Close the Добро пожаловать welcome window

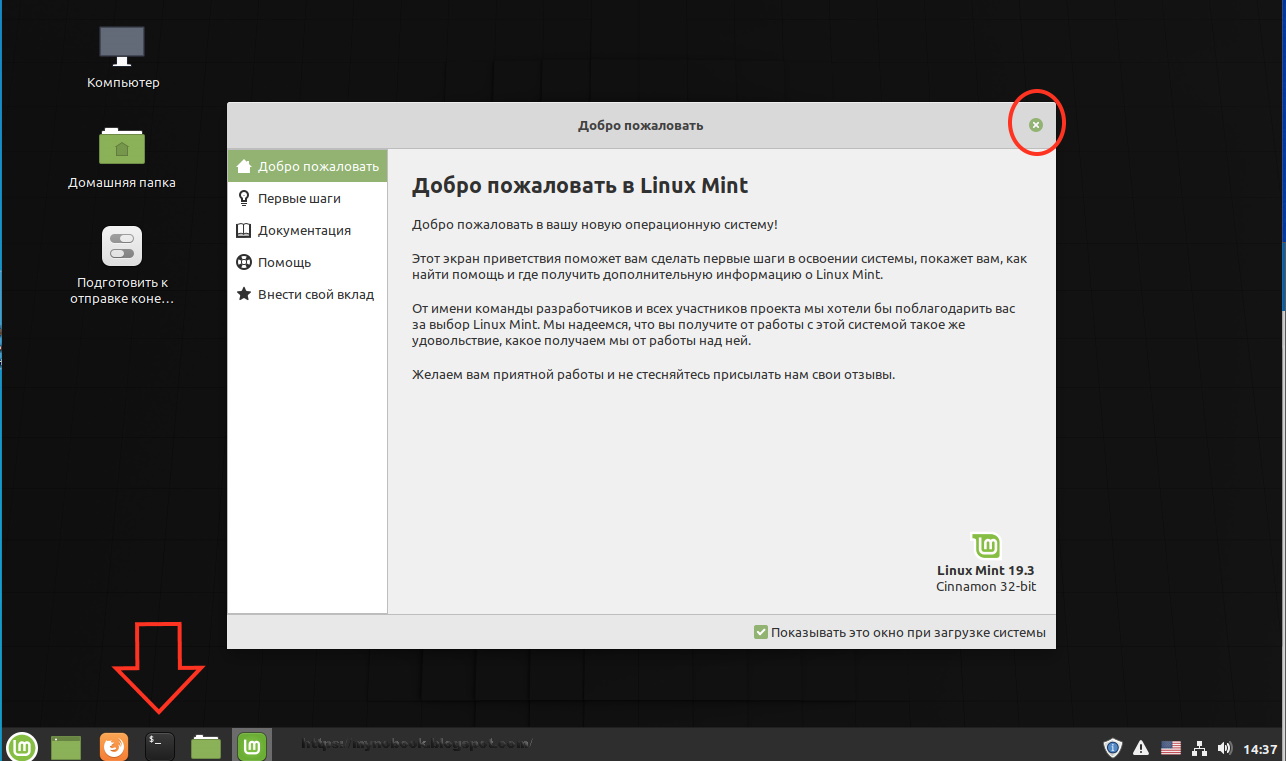tap(1036, 125)
